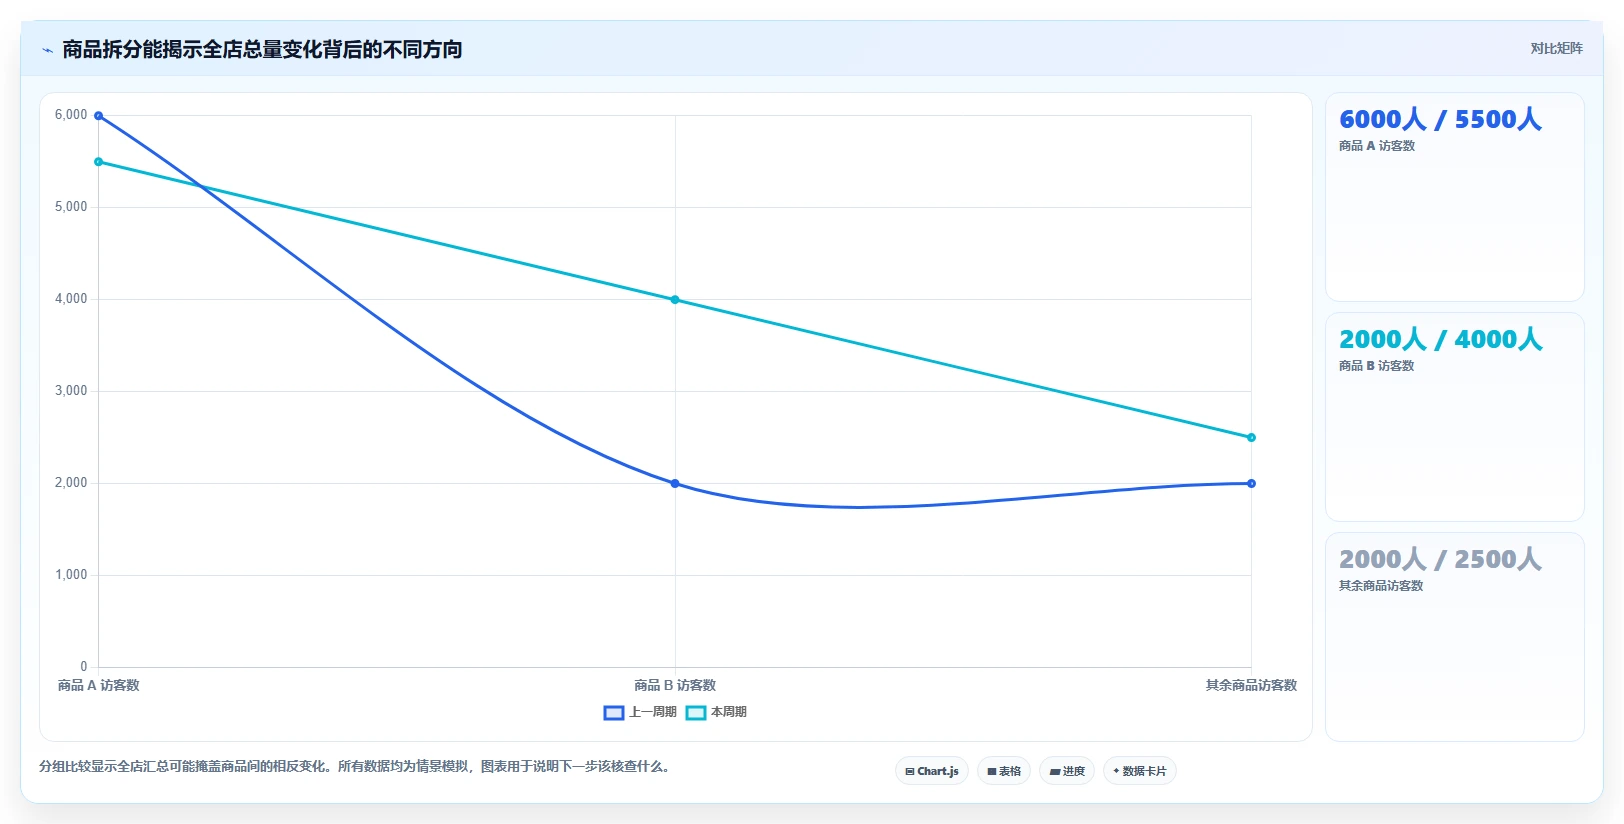Click the y-axis tick 3,000

[71, 391]
